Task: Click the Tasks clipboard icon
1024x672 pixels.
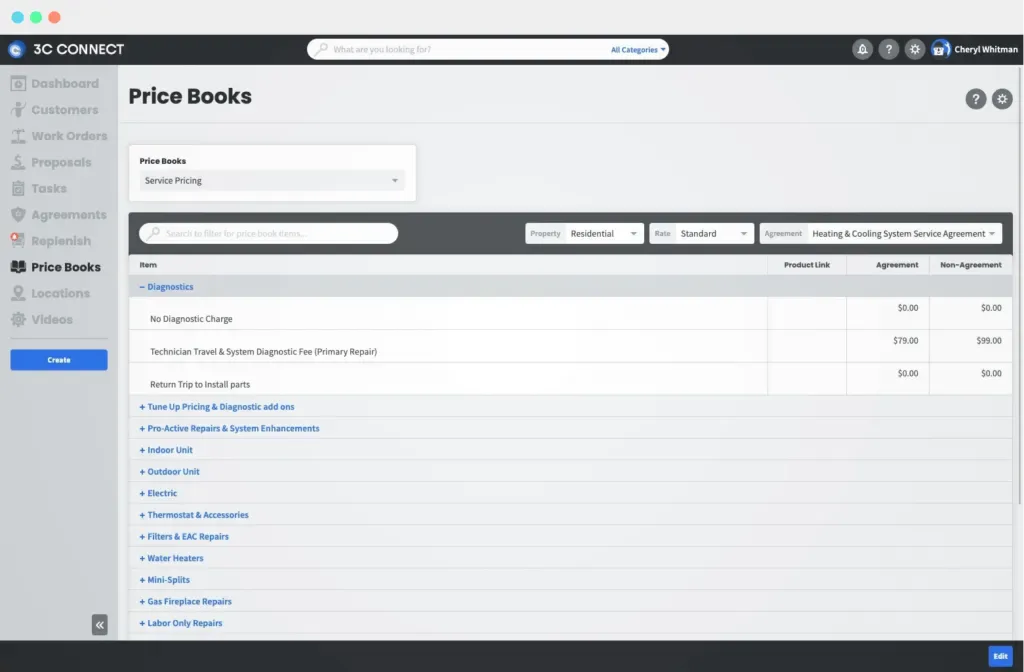Action: tap(18, 188)
